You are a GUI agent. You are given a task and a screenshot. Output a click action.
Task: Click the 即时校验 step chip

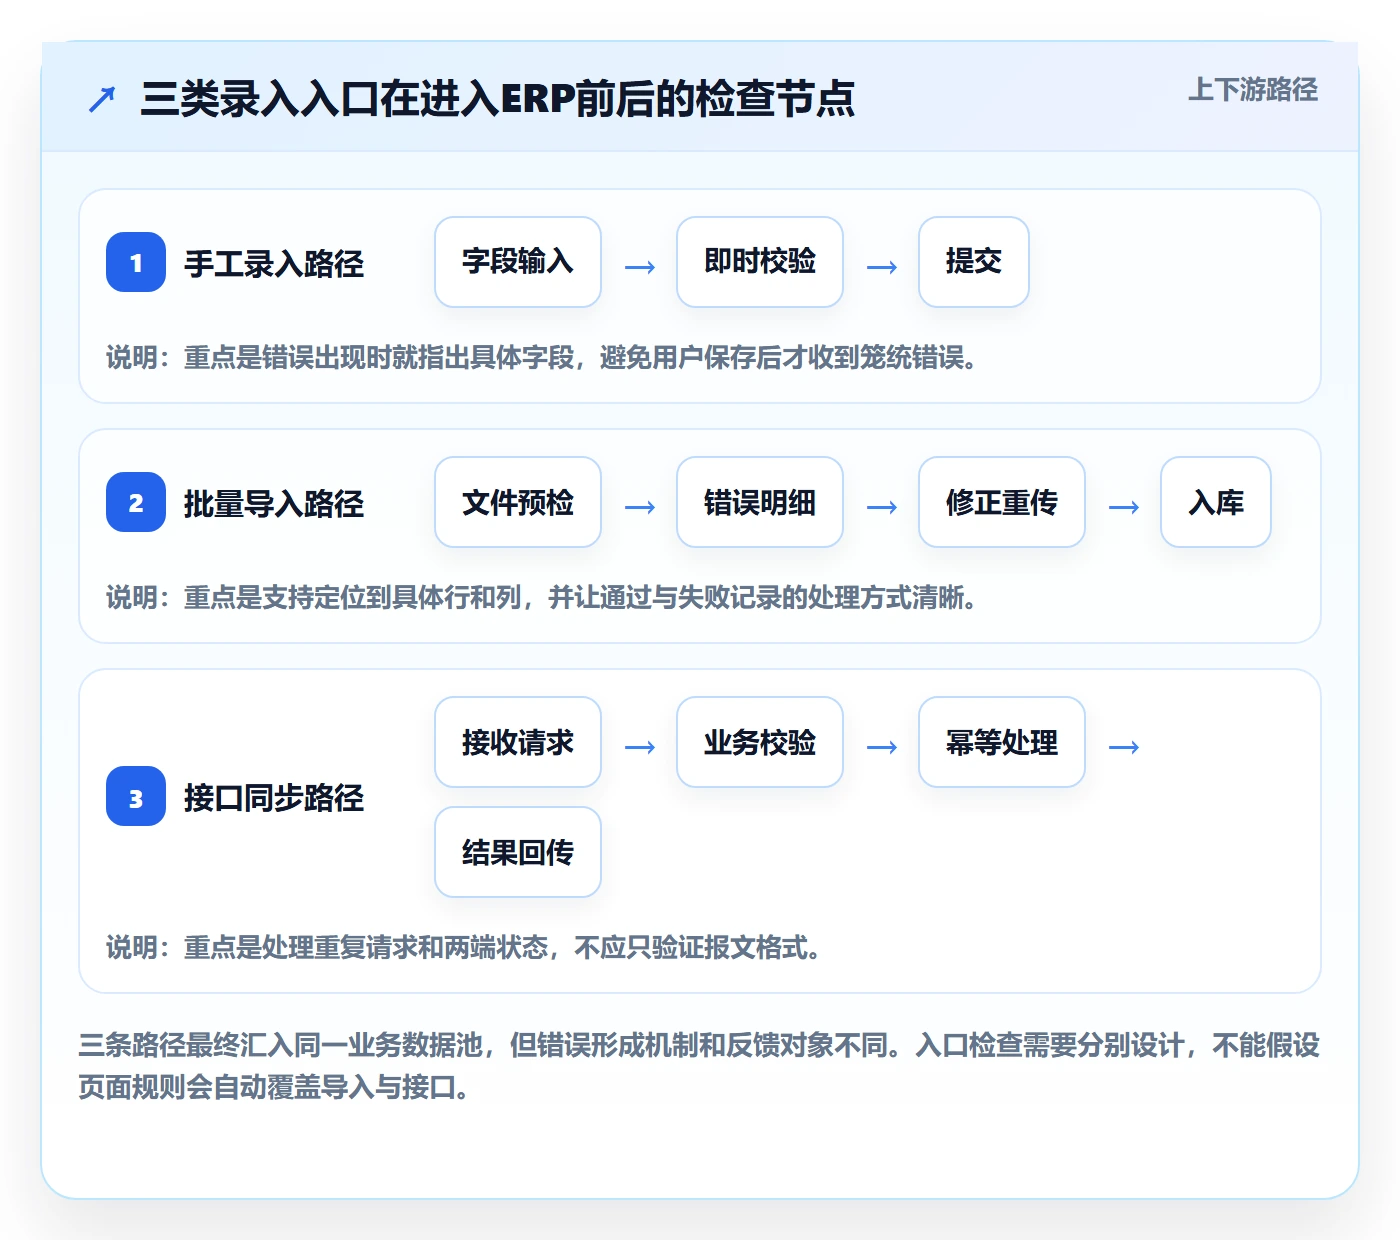click(760, 262)
